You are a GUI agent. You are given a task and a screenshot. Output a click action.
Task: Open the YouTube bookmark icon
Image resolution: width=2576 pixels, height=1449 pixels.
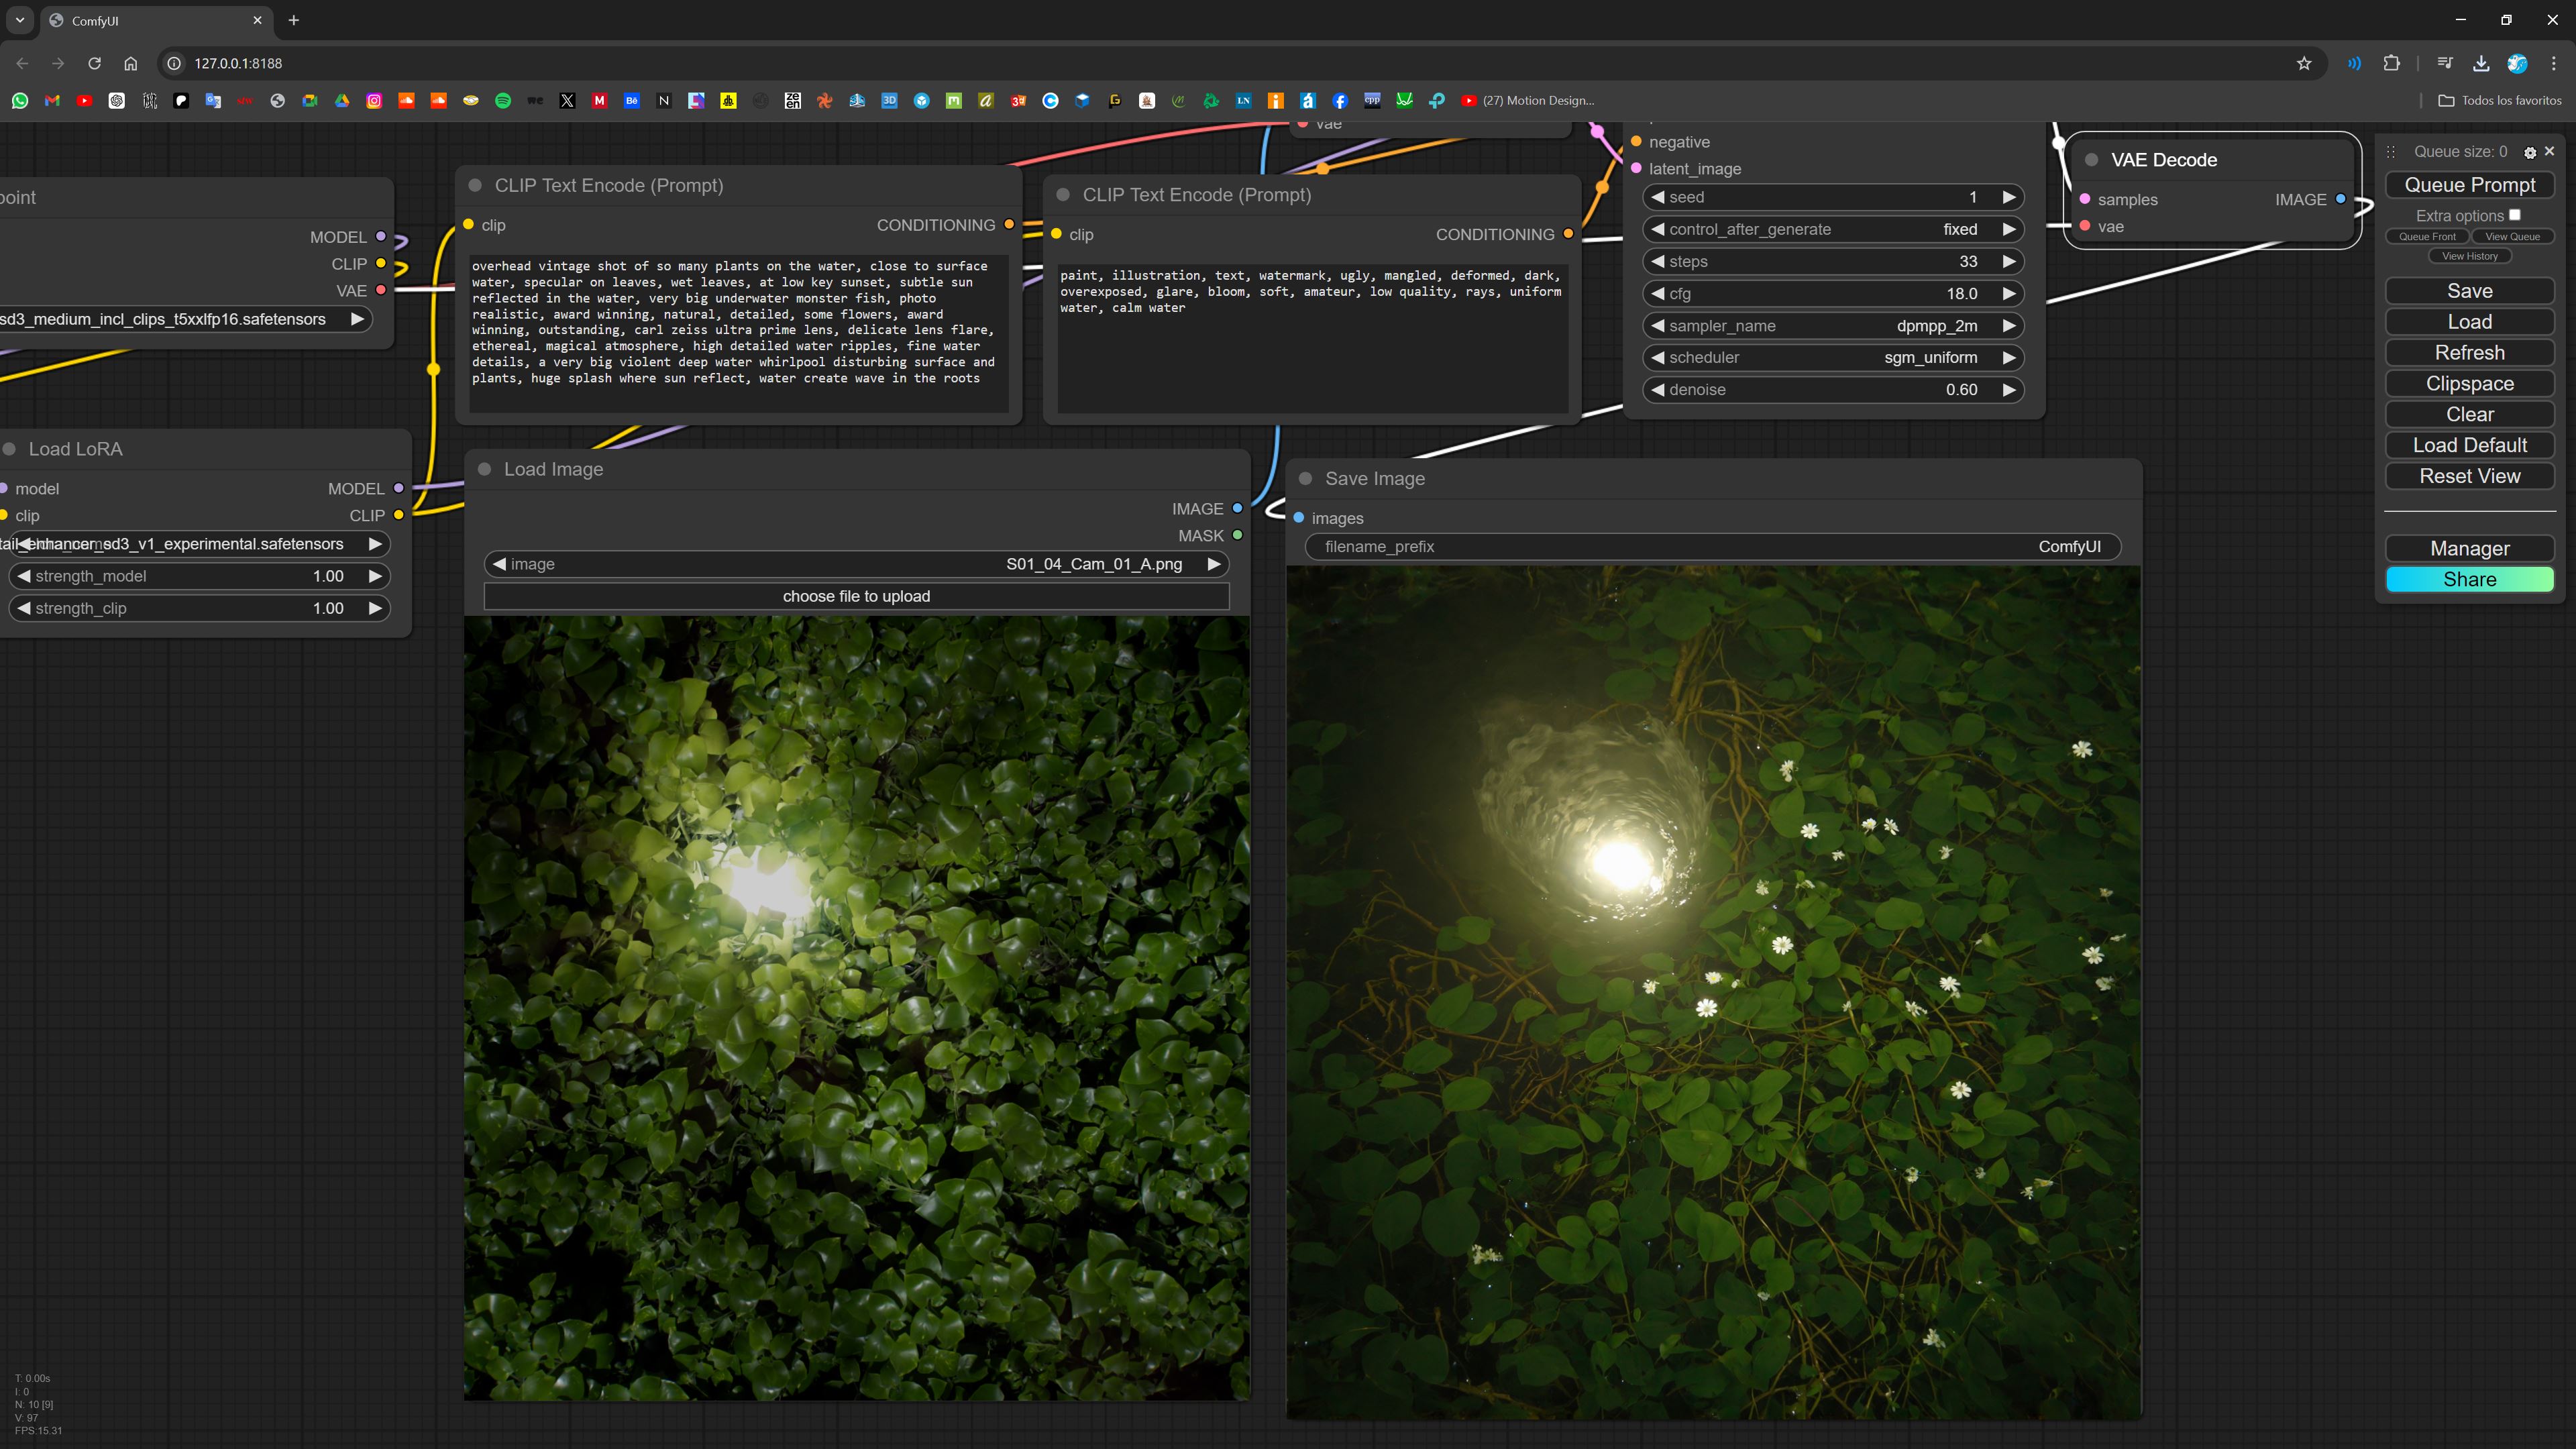pos(84,101)
